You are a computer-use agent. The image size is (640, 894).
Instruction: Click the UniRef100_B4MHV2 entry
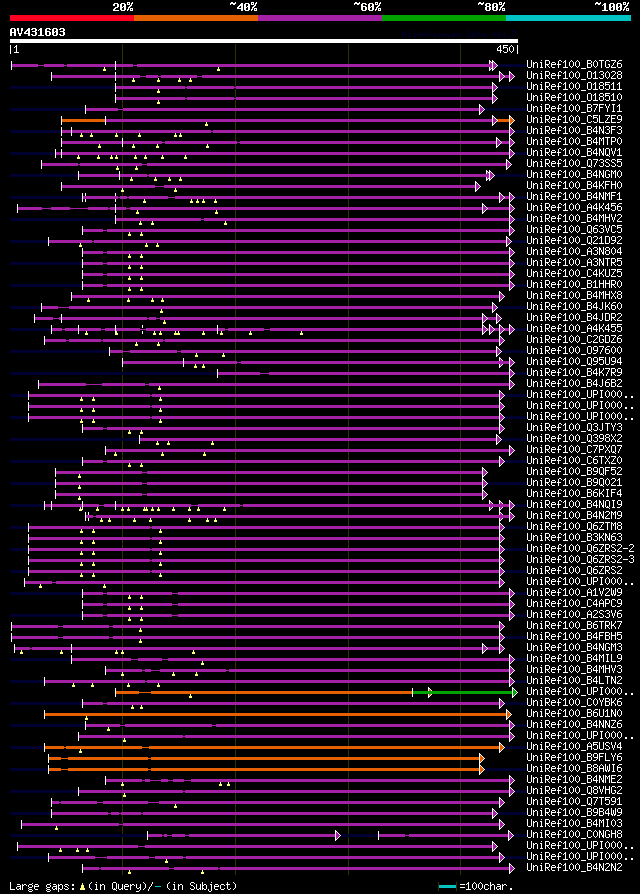pos(574,218)
